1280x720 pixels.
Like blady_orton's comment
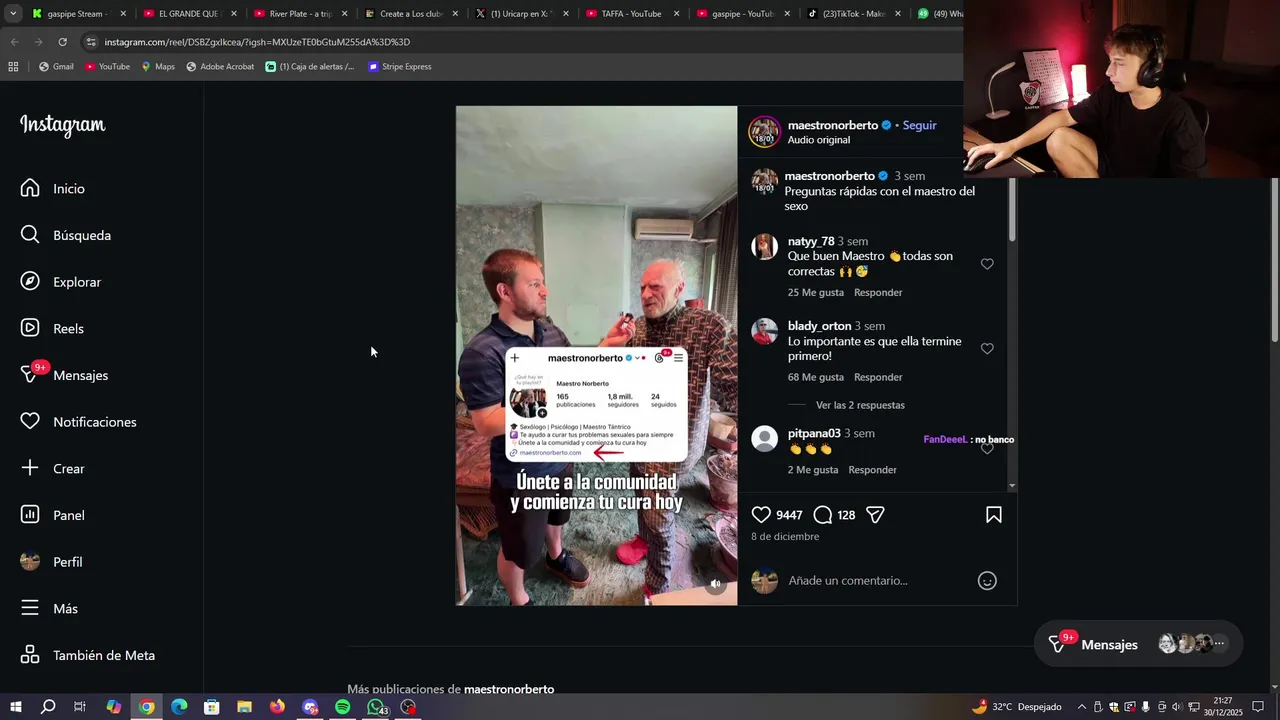[987, 349]
